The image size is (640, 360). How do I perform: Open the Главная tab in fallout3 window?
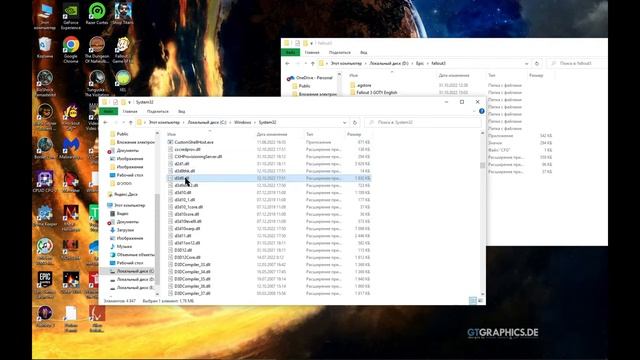tap(312, 52)
